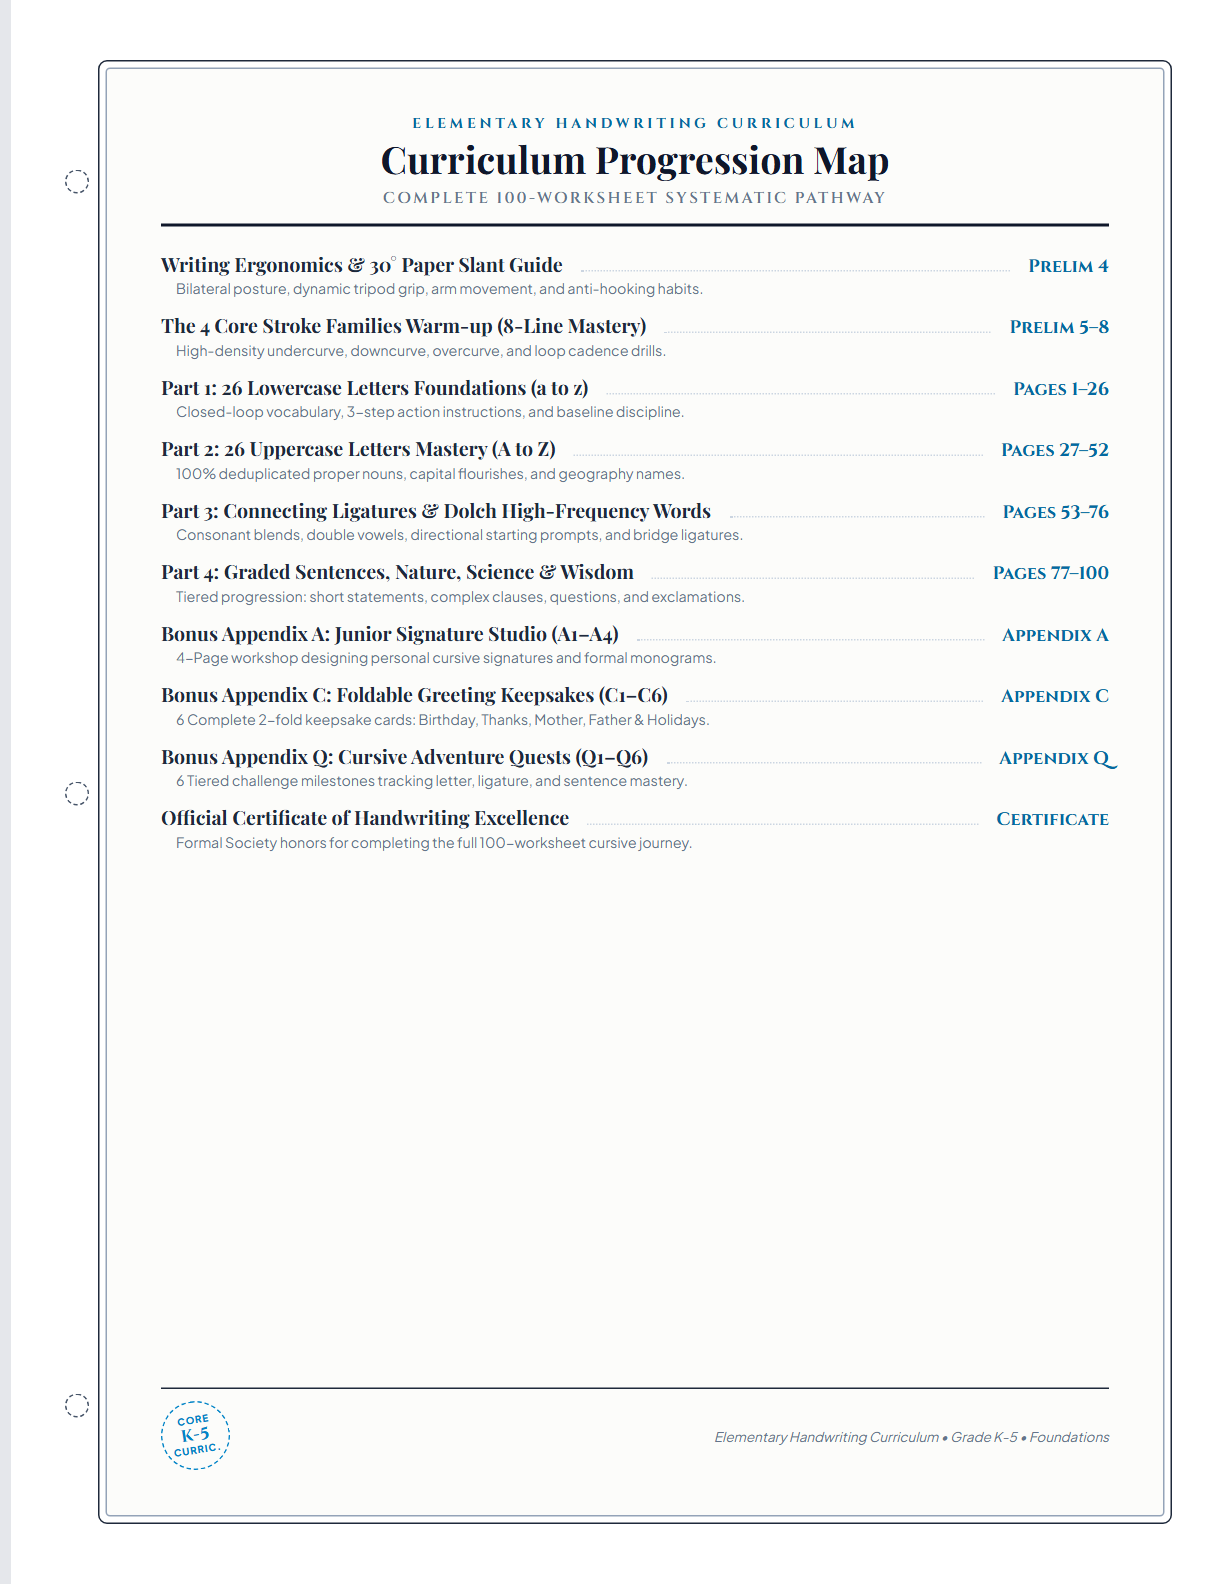Screen dimensions: 1224x1584
Task: Click 'Bonus Appendix Q: Cursive Adventure Quests' title
Action: pyautogui.click(x=405, y=757)
